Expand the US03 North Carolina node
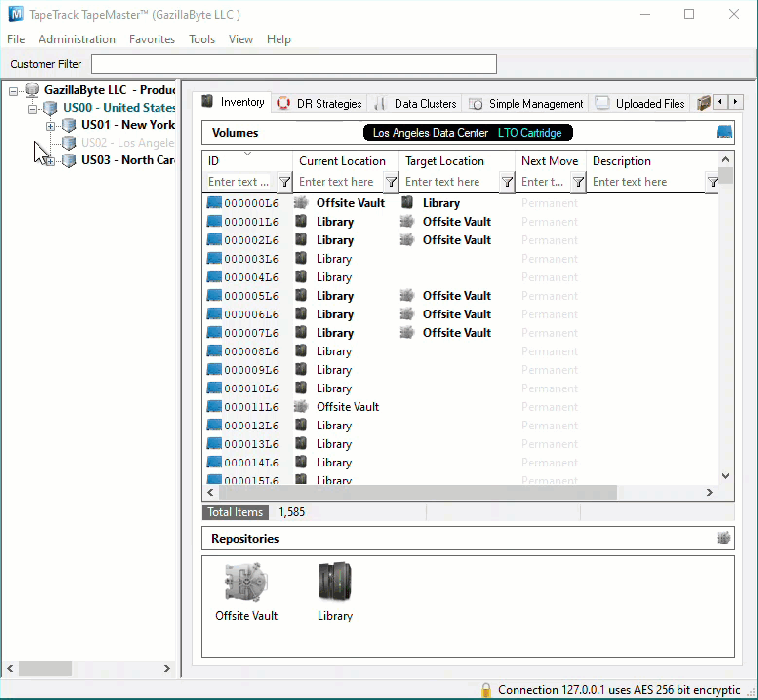Screen dimensions: 758x700 (x=50, y=161)
